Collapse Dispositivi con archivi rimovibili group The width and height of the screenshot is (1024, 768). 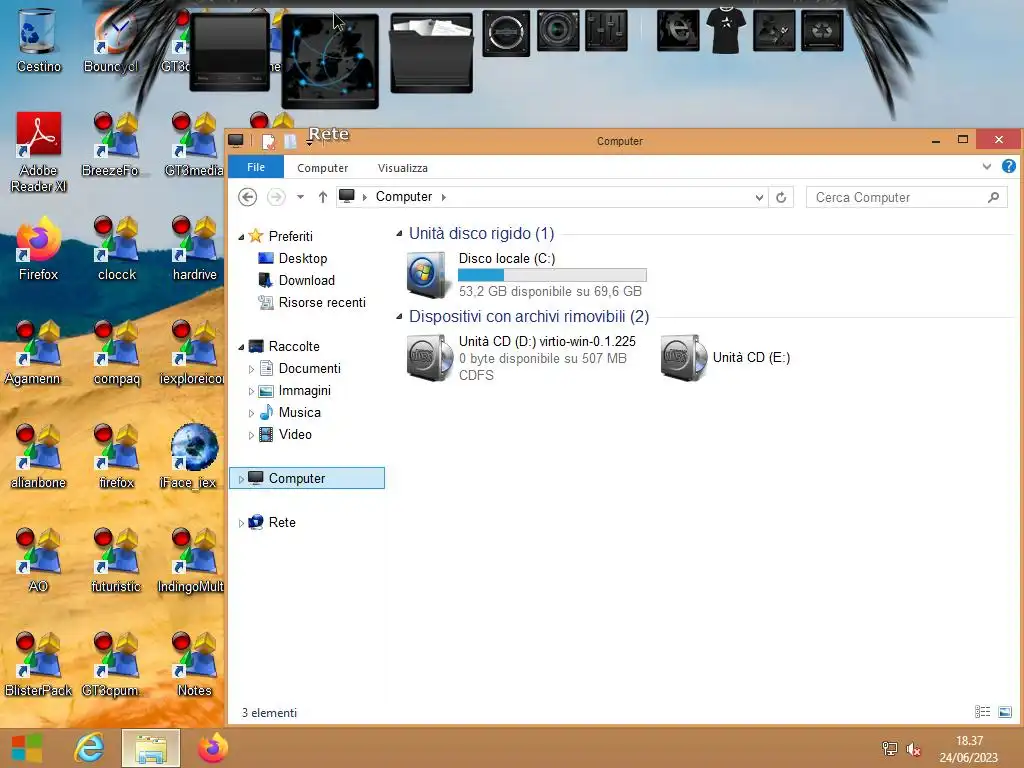click(399, 316)
